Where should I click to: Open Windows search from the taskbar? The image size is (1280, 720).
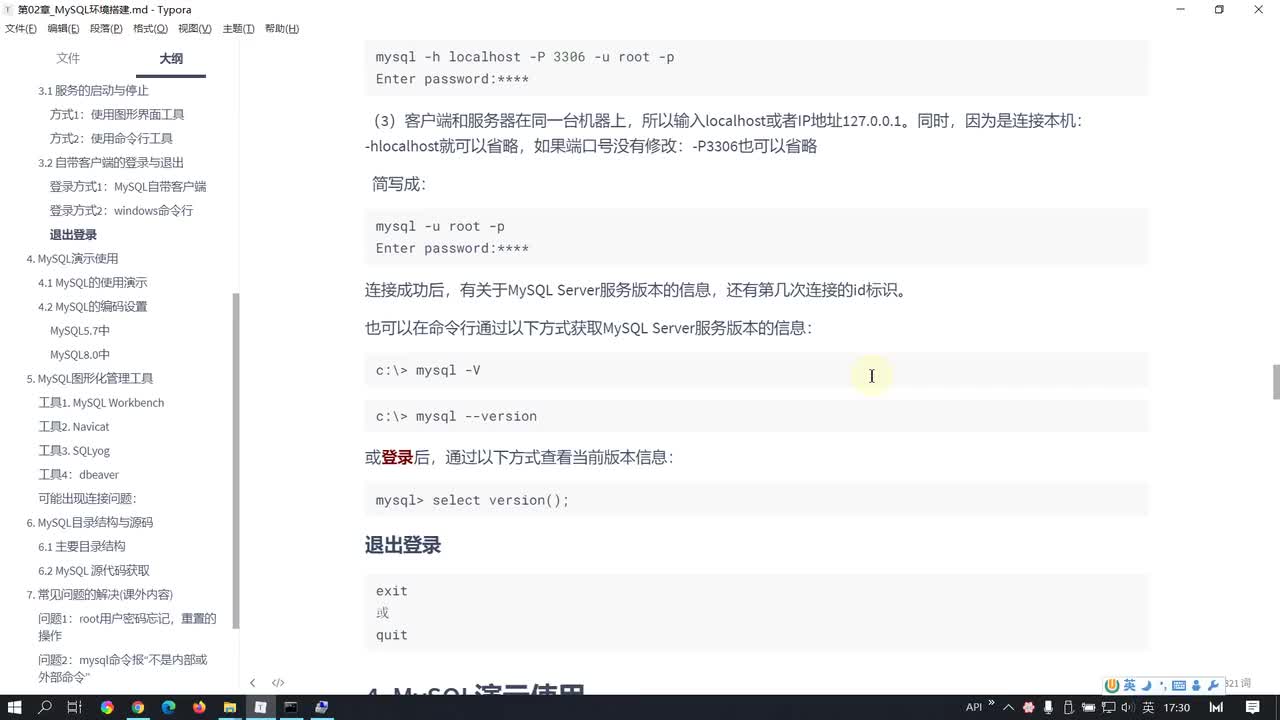pos(45,707)
